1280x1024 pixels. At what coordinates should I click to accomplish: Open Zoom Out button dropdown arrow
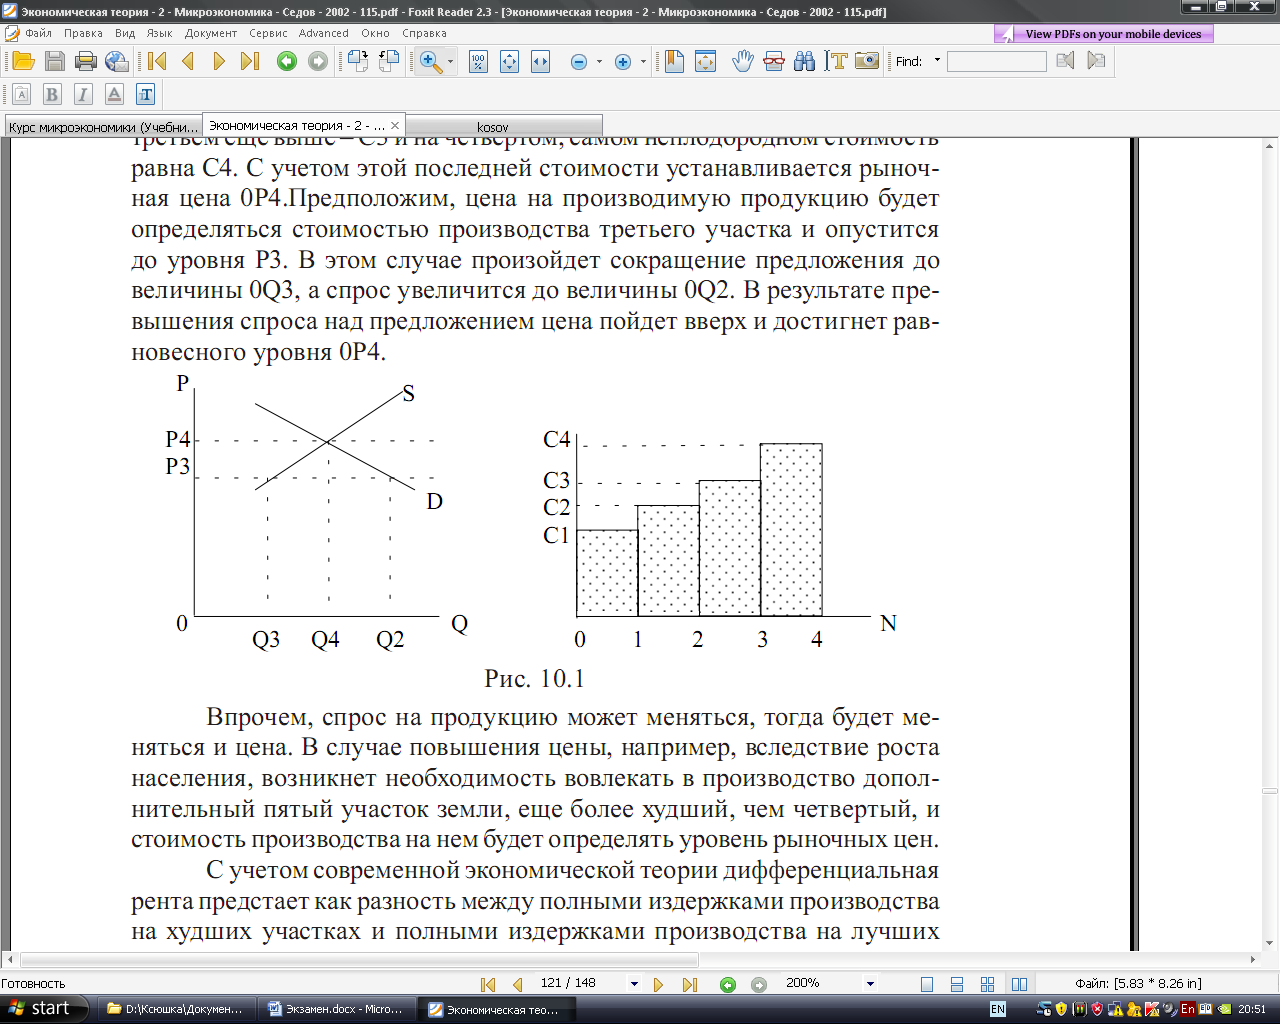tap(599, 62)
